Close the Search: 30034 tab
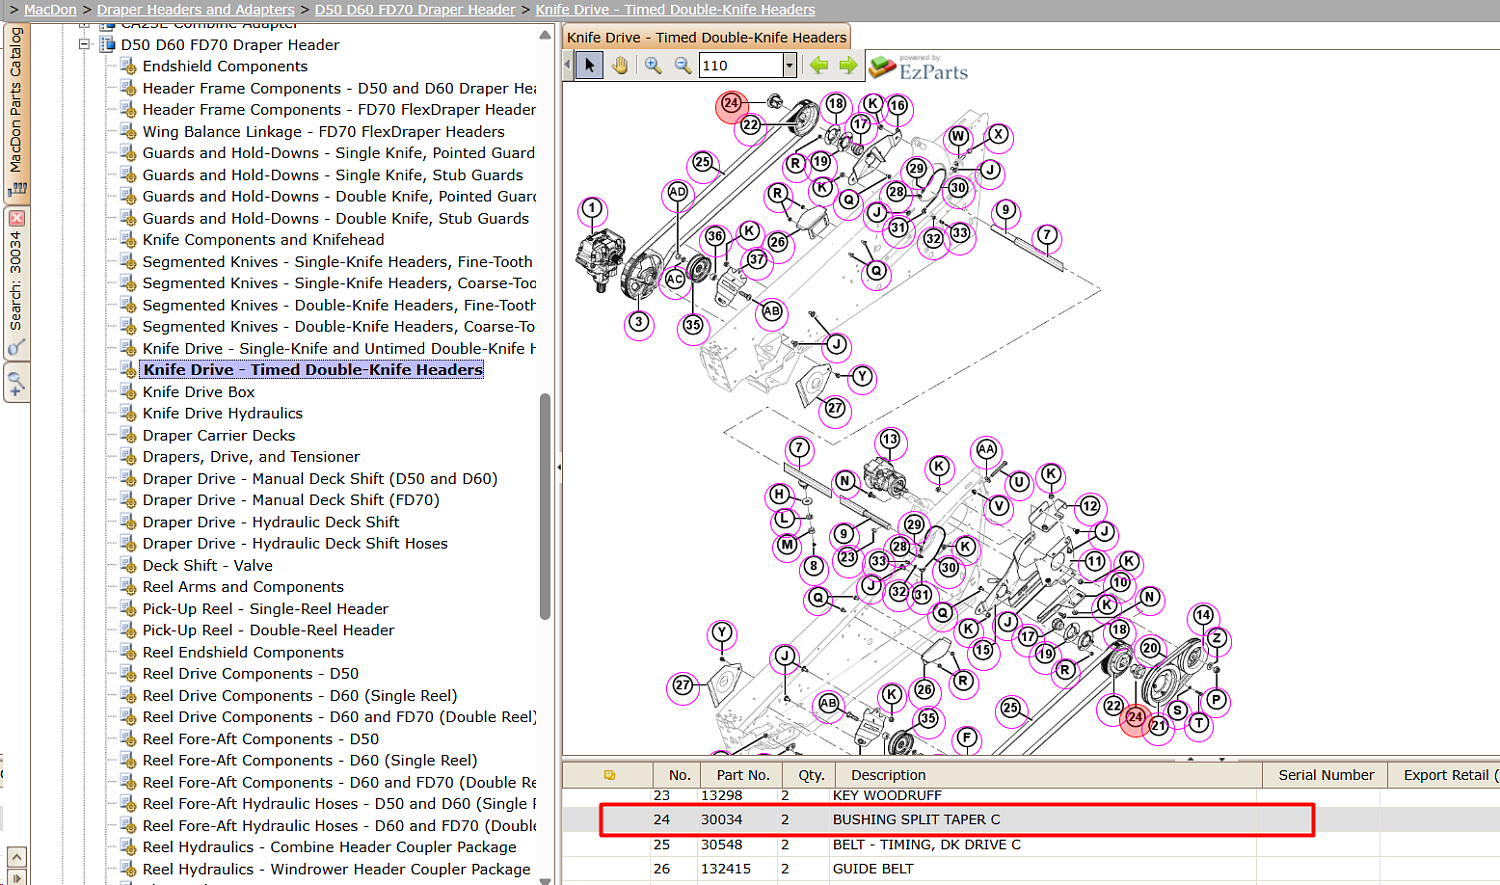Image resolution: width=1500 pixels, height=885 pixels. coord(16,218)
